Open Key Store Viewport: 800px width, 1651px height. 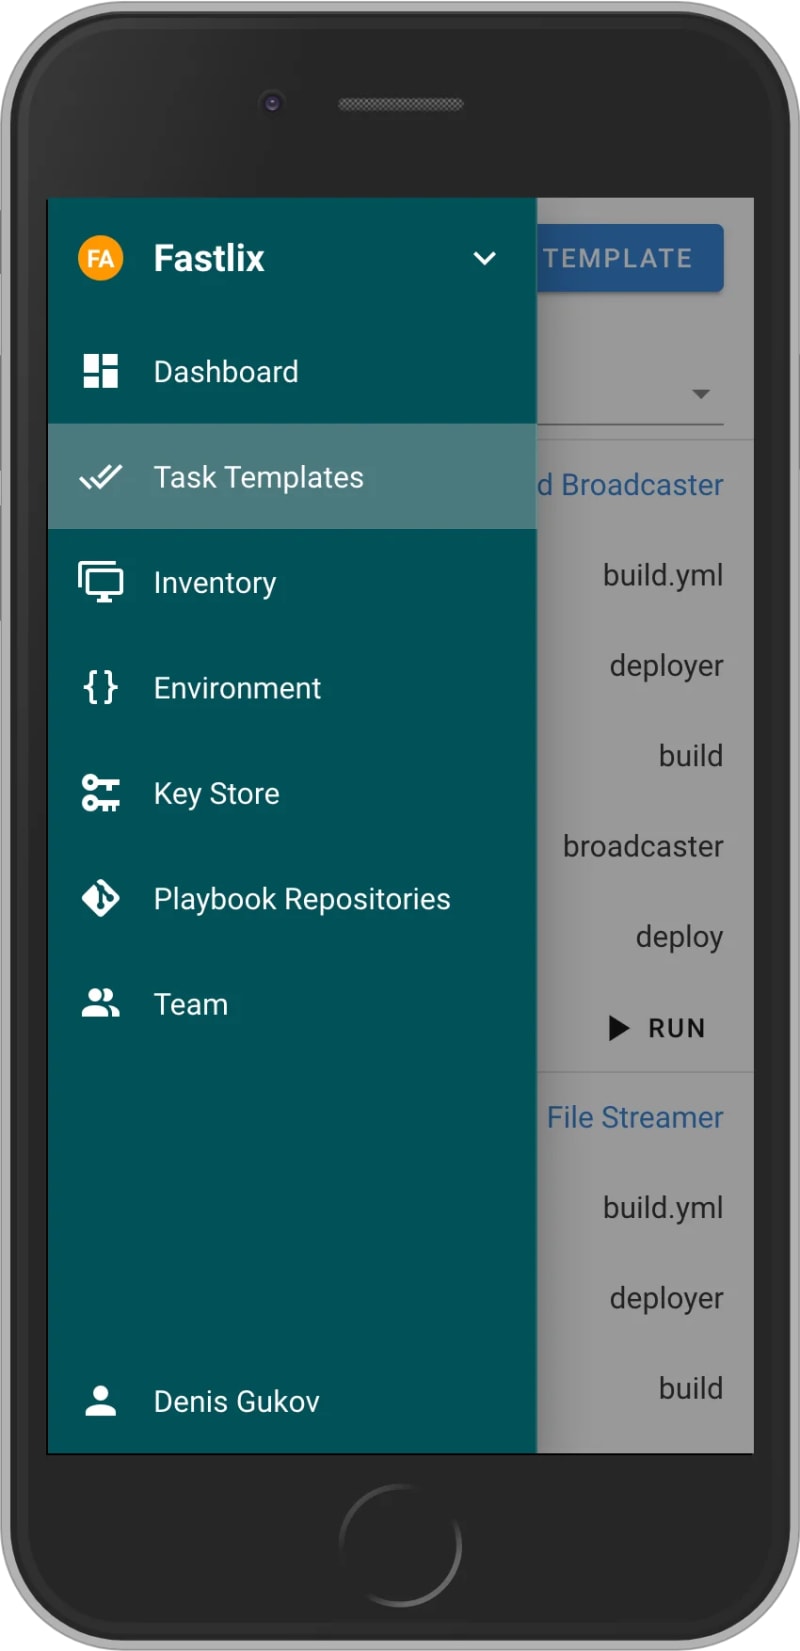tap(292, 793)
